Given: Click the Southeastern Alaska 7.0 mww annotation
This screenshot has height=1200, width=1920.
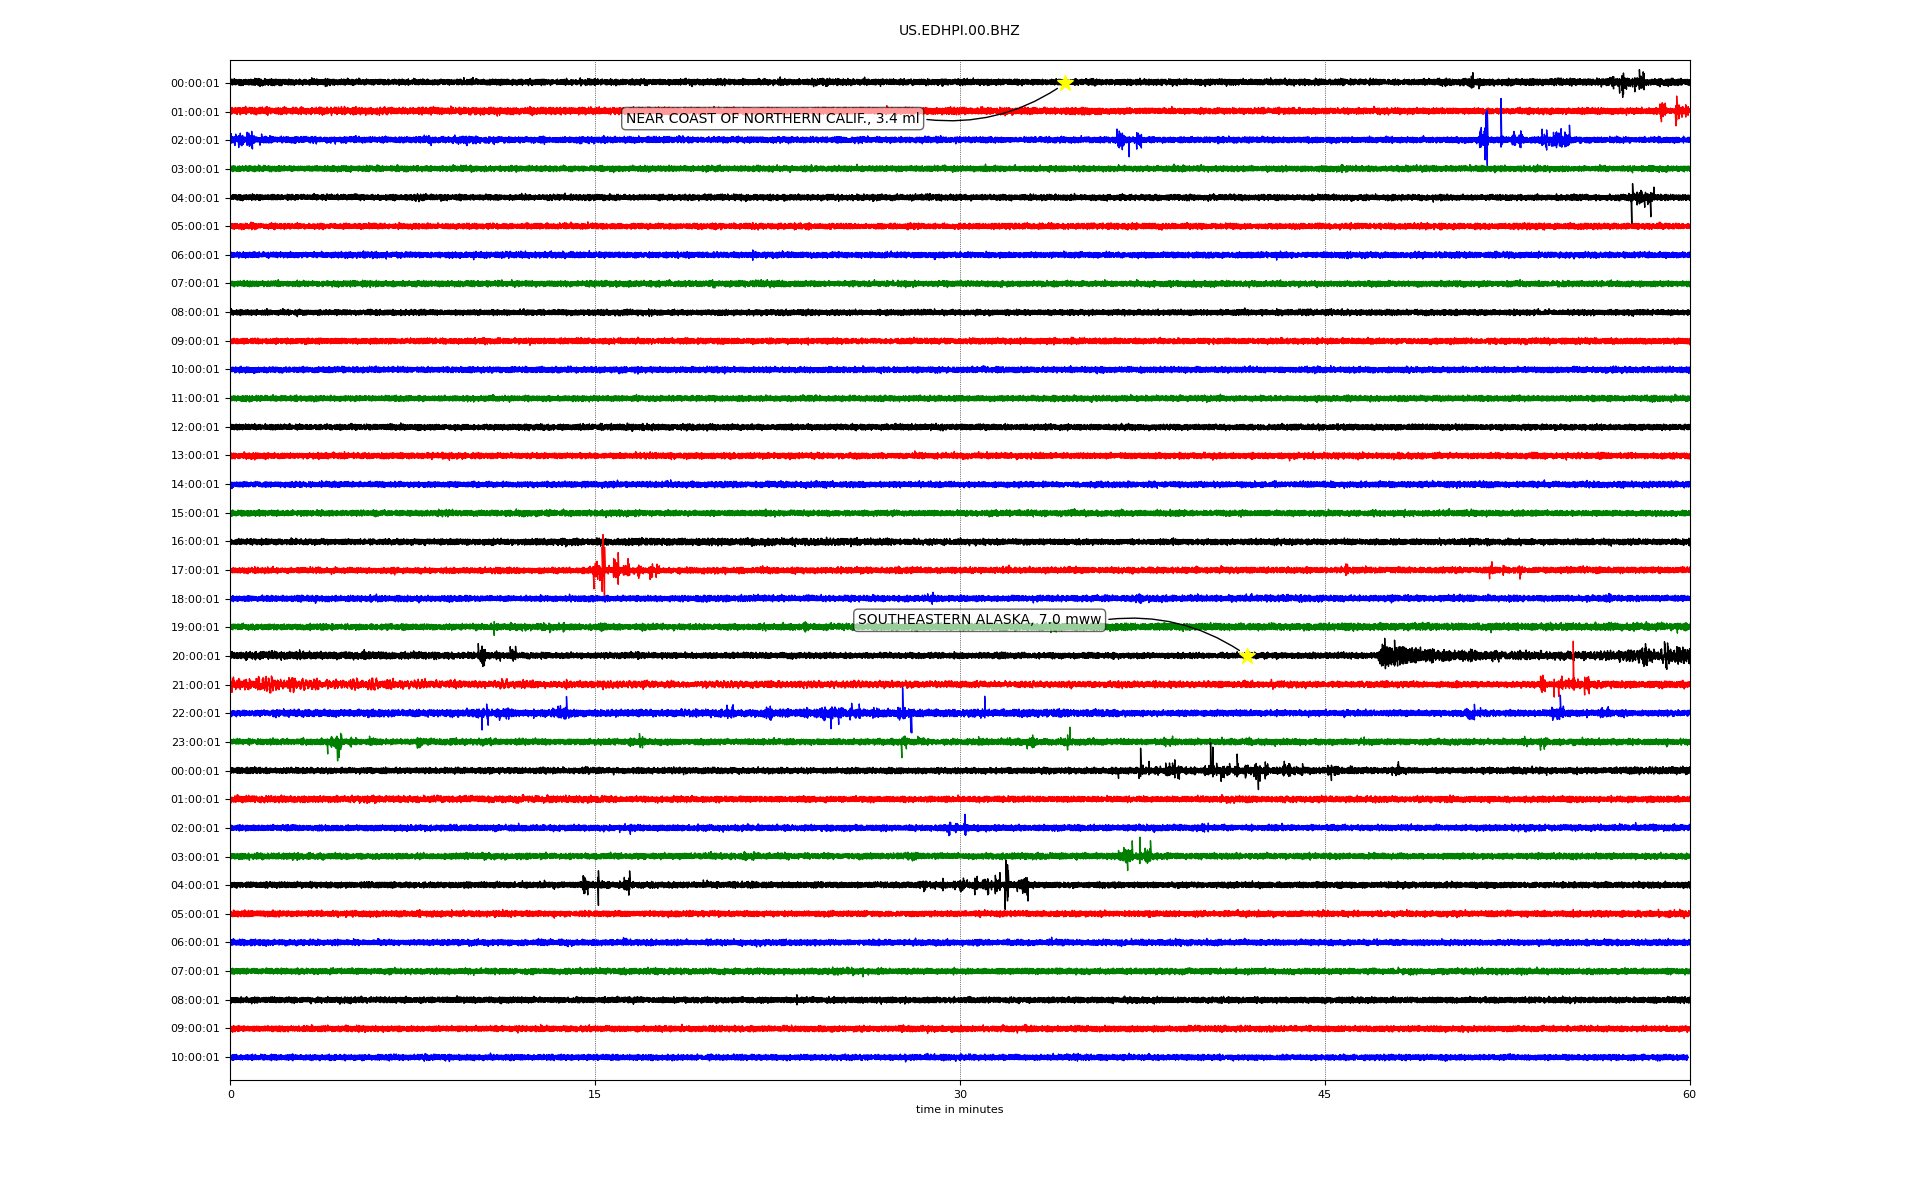Looking at the screenshot, I should [979, 620].
